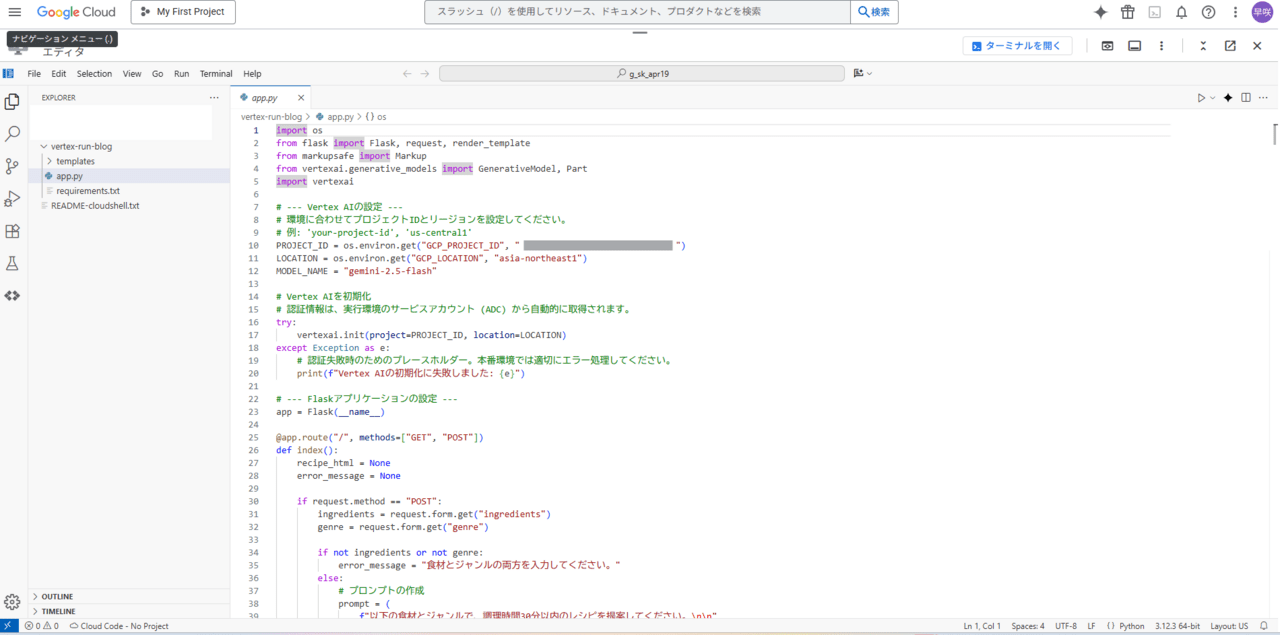1280x635 pixels.
Task: Click split editor right icon
Action: click(x=1246, y=98)
